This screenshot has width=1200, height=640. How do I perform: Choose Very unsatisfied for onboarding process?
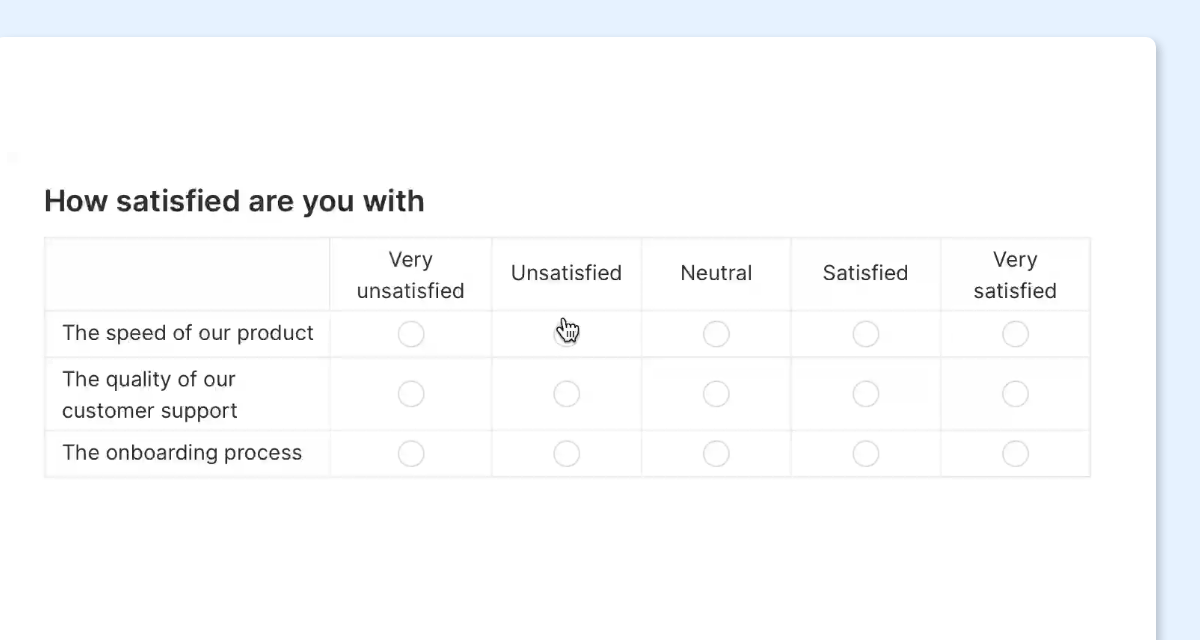[411, 454]
